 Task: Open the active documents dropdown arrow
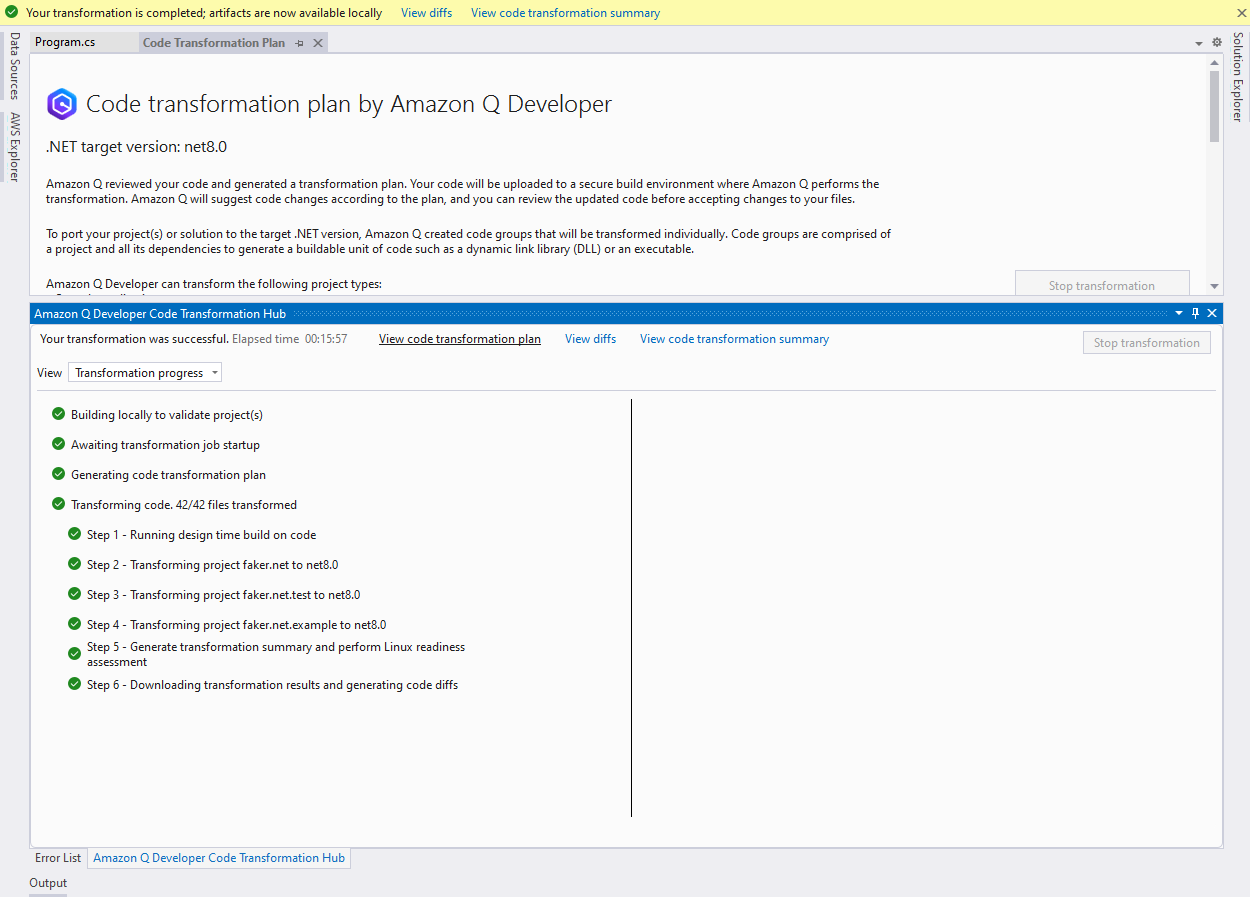point(1199,44)
